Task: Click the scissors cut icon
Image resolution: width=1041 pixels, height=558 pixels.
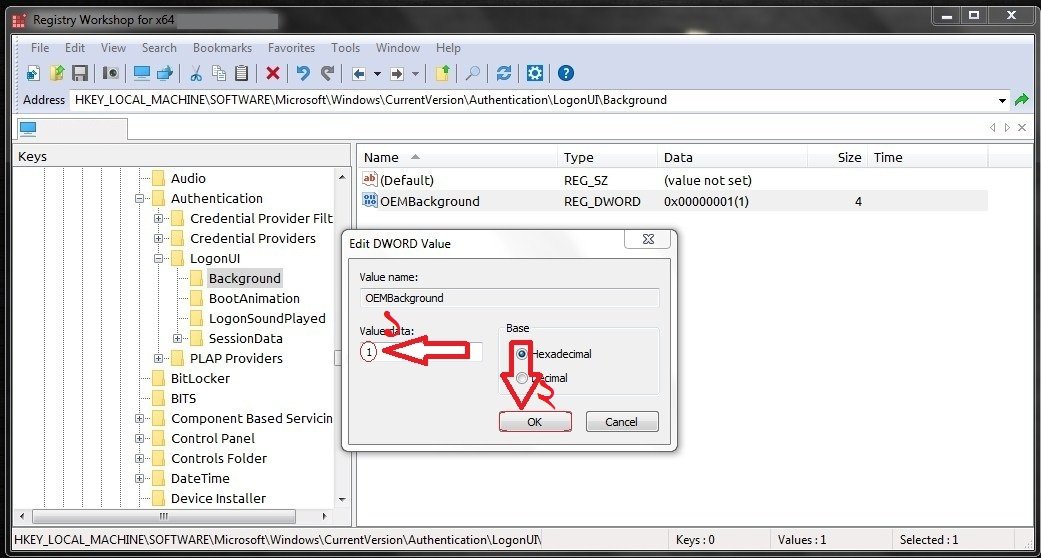Action: tap(196, 73)
